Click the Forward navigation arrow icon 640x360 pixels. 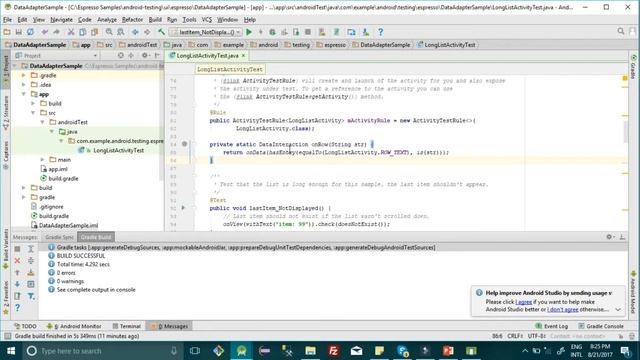(147, 32)
